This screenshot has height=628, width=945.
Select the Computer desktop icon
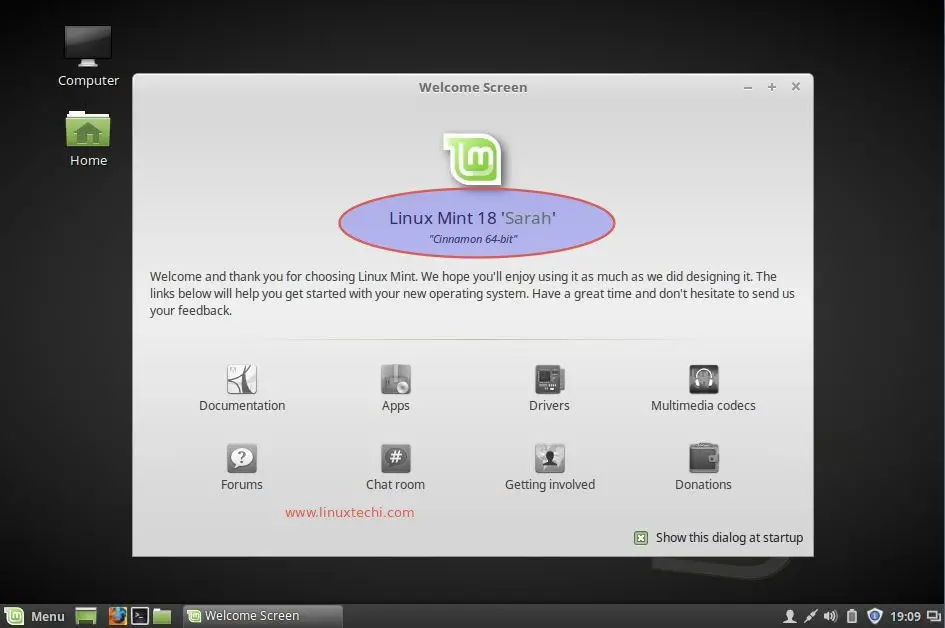(x=88, y=46)
